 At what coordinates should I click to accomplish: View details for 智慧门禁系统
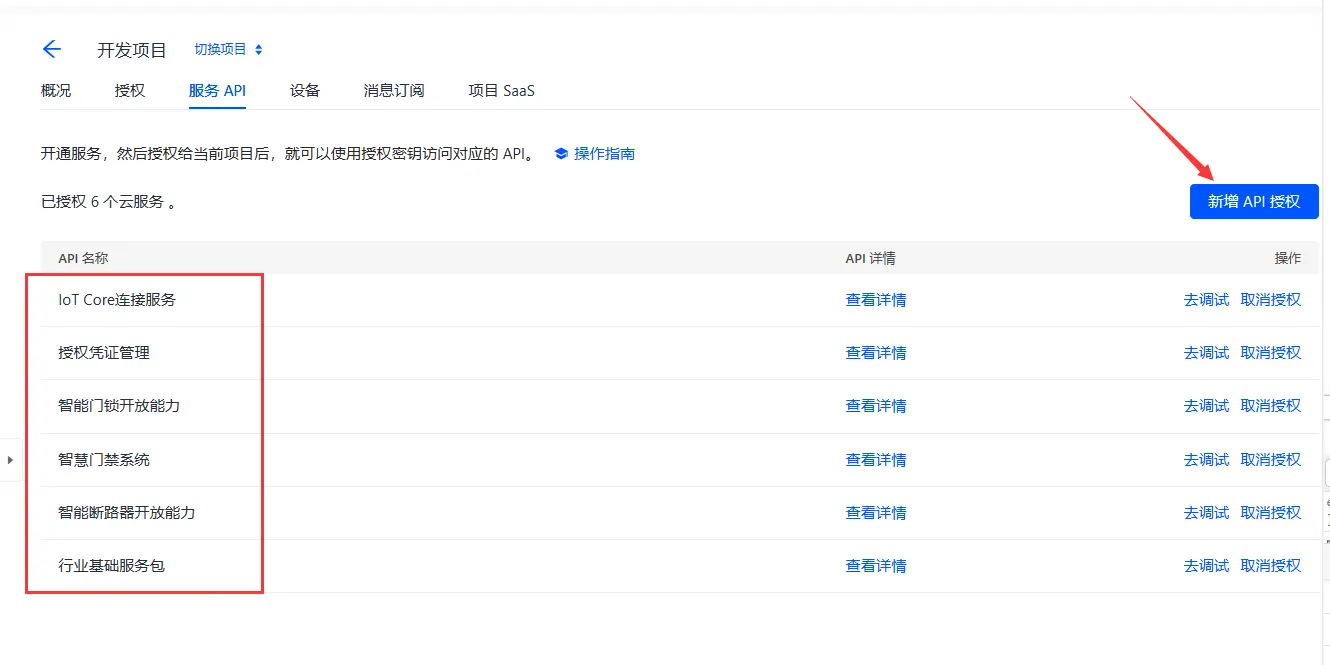tap(876, 459)
